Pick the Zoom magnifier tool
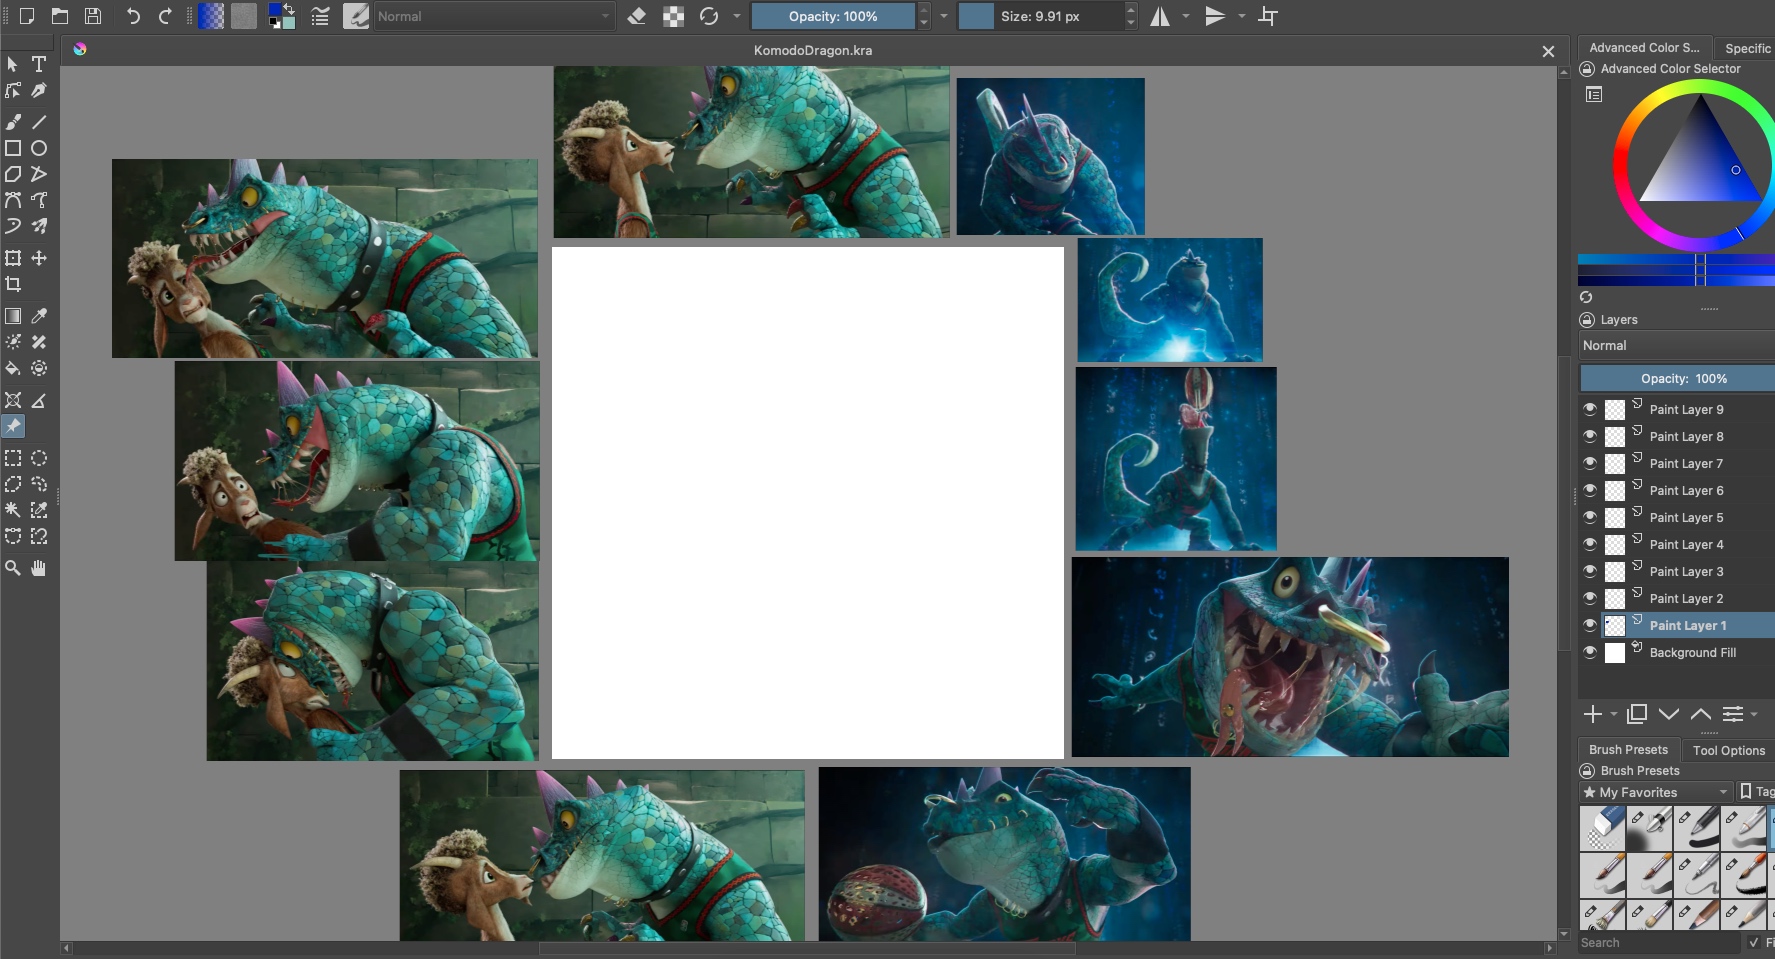Viewport: 1775px width, 959px height. click(x=13, y=568)
